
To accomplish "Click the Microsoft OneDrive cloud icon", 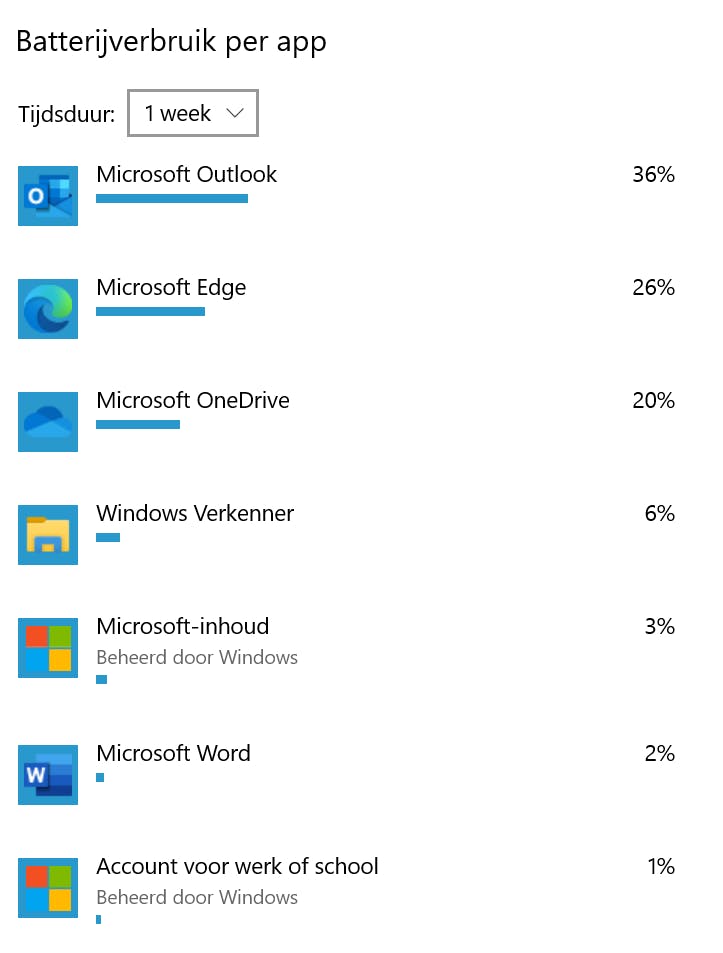I will coord(47,421).
